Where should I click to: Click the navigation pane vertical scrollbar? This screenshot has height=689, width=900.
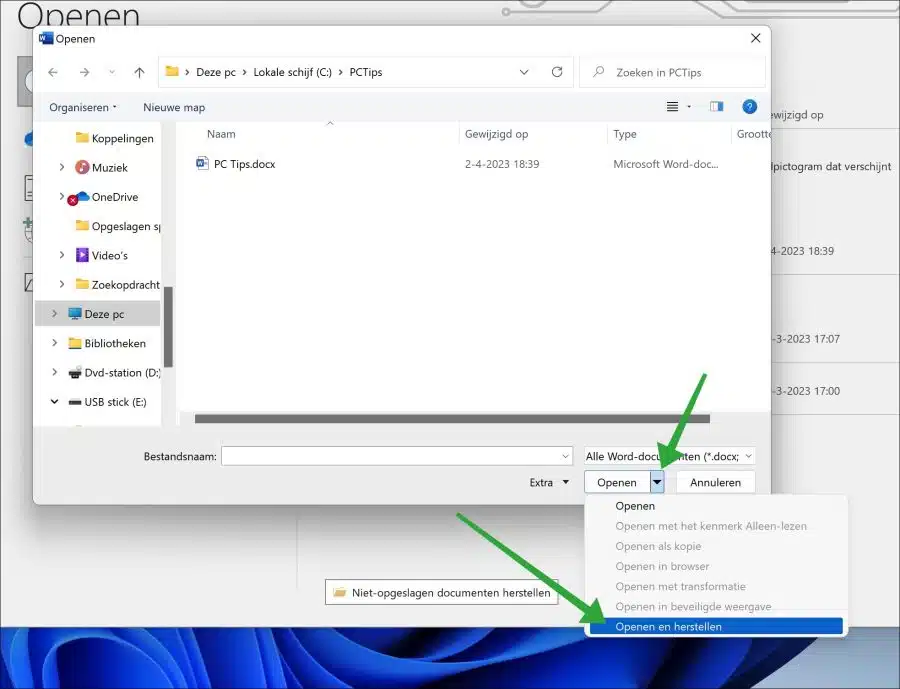[x=168, y=326]
